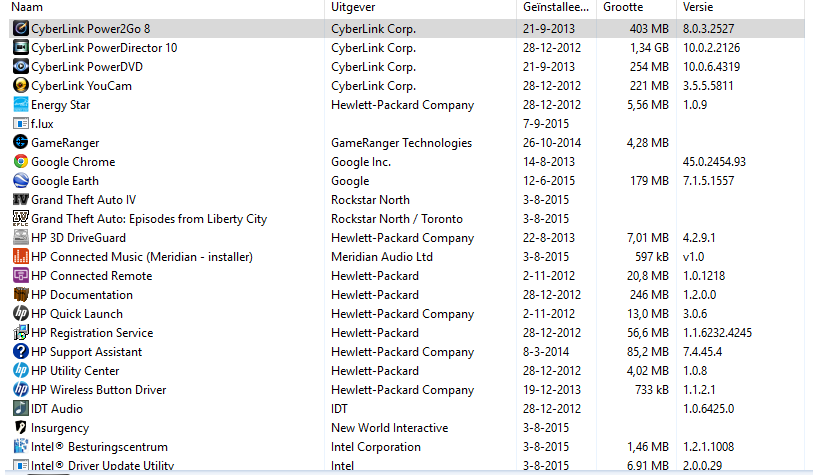Click the Google Earth icon
The height and width of the screenshot is (475, 813).
(x=20, y=180)
